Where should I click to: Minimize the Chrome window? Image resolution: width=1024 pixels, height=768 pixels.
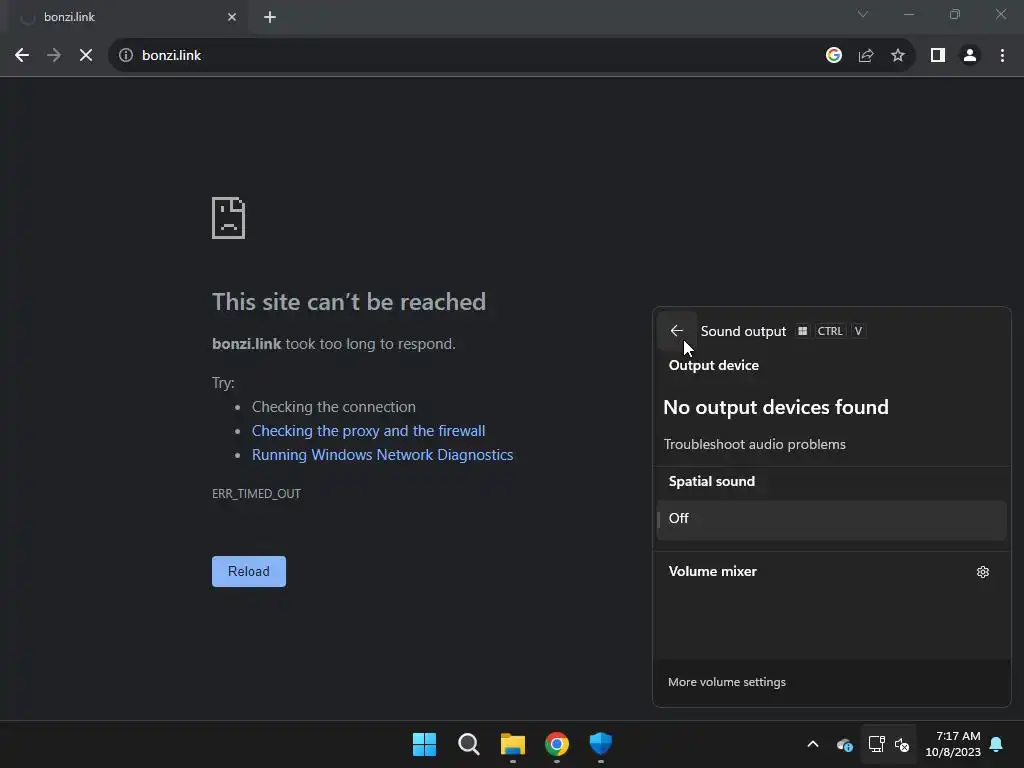[x=909, y=14]
